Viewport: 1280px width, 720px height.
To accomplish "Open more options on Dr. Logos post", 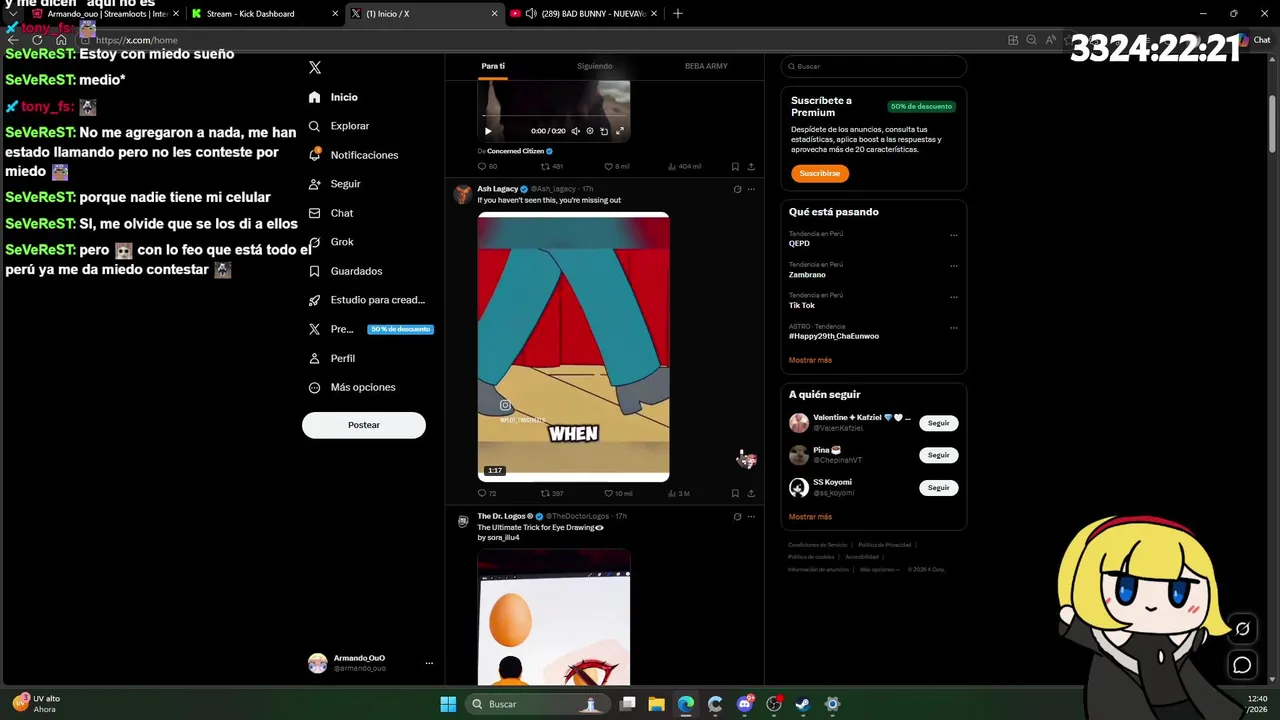I will [x=751, y=517].
